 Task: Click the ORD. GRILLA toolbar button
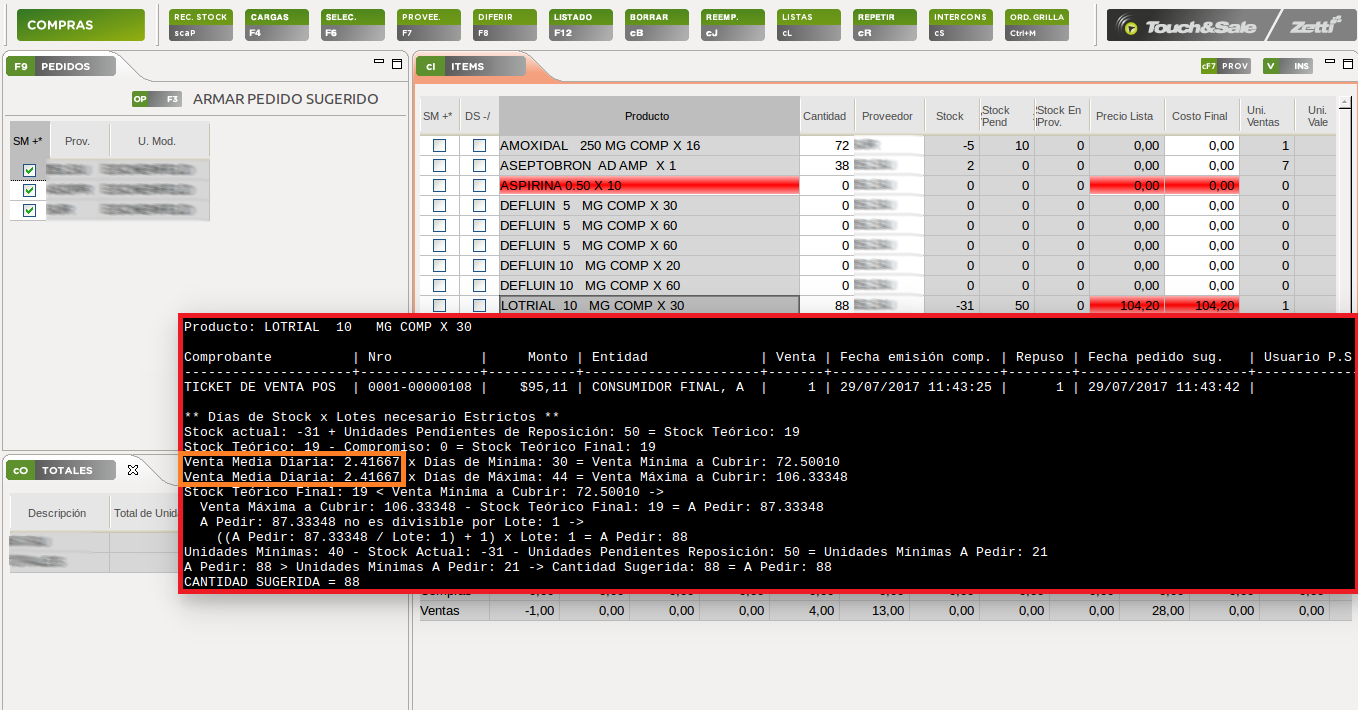(x=1037, y=24)
